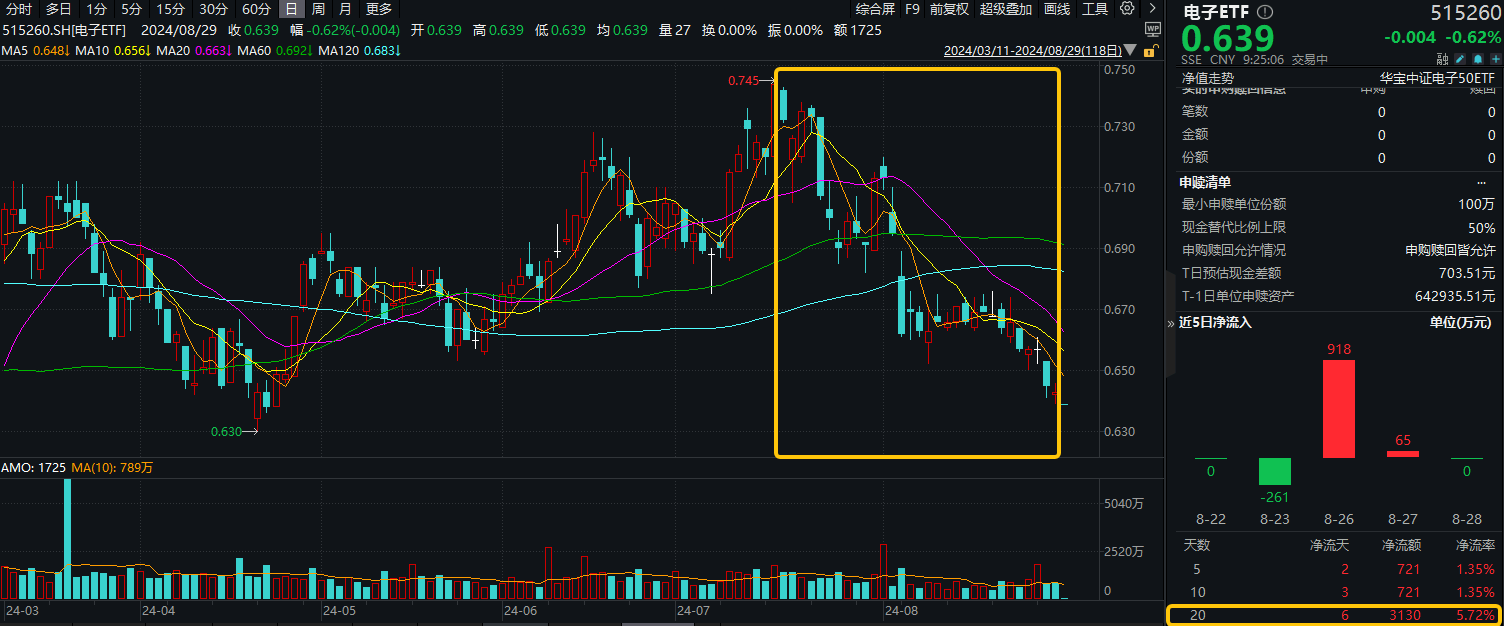Expand the 更多 timeframe options
The width and height of the screenshot is (1504, 626).
379,9
